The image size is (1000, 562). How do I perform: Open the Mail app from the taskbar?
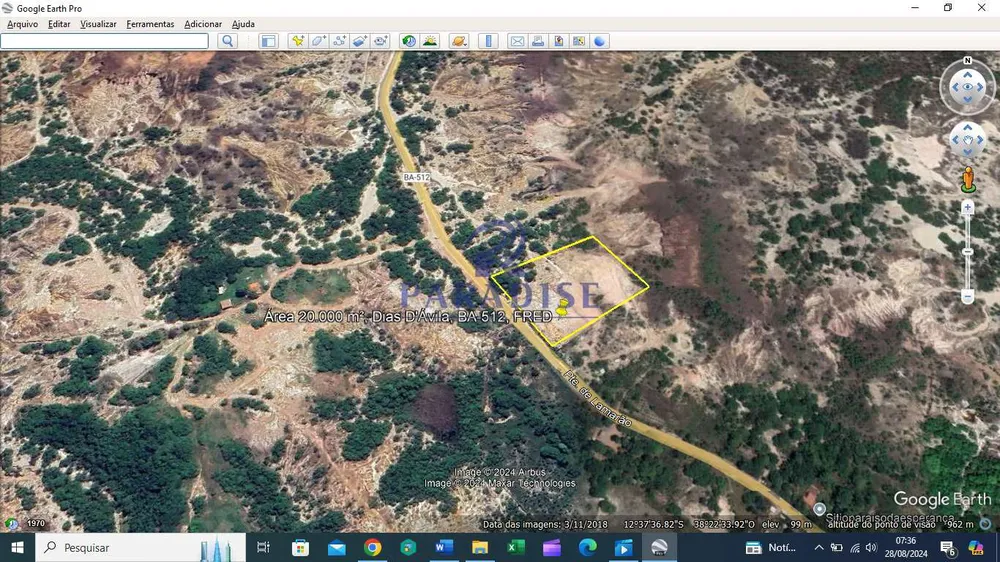(x=337, y=547)
